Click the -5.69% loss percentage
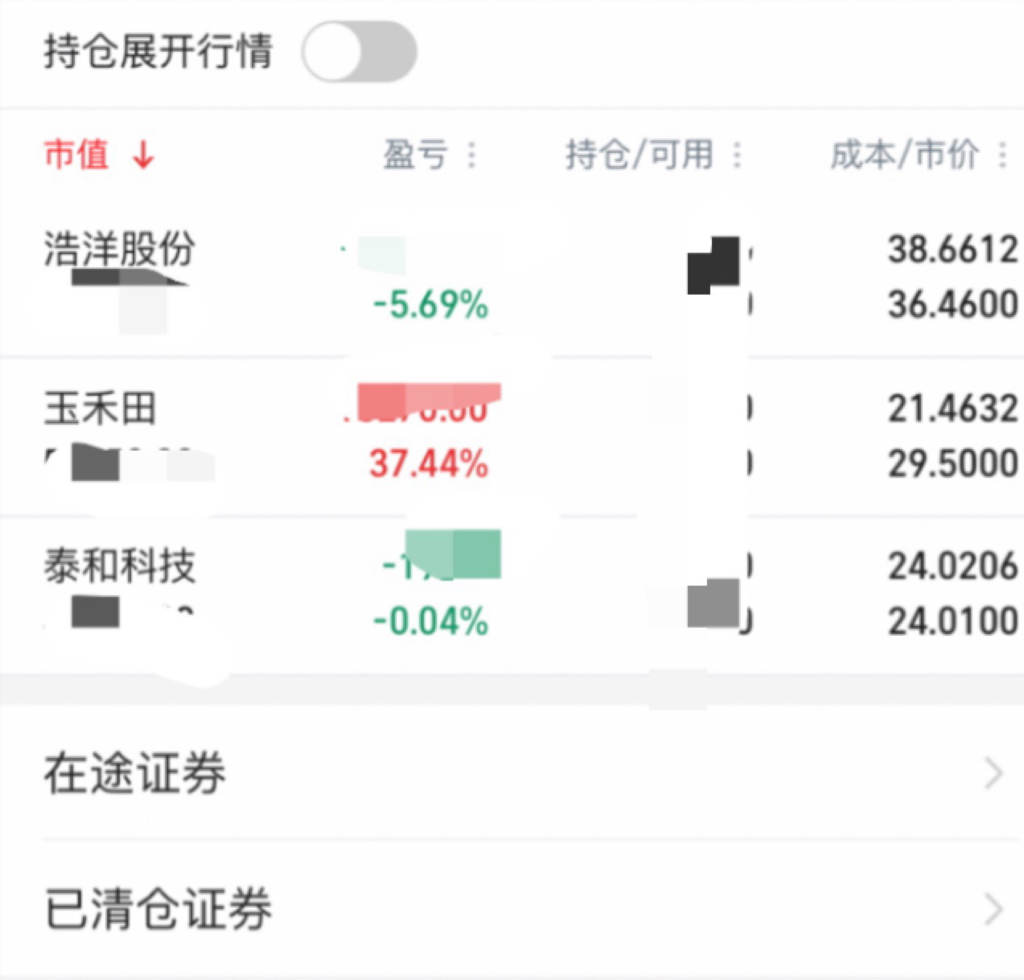1024x980 pixels. (430, 305)
